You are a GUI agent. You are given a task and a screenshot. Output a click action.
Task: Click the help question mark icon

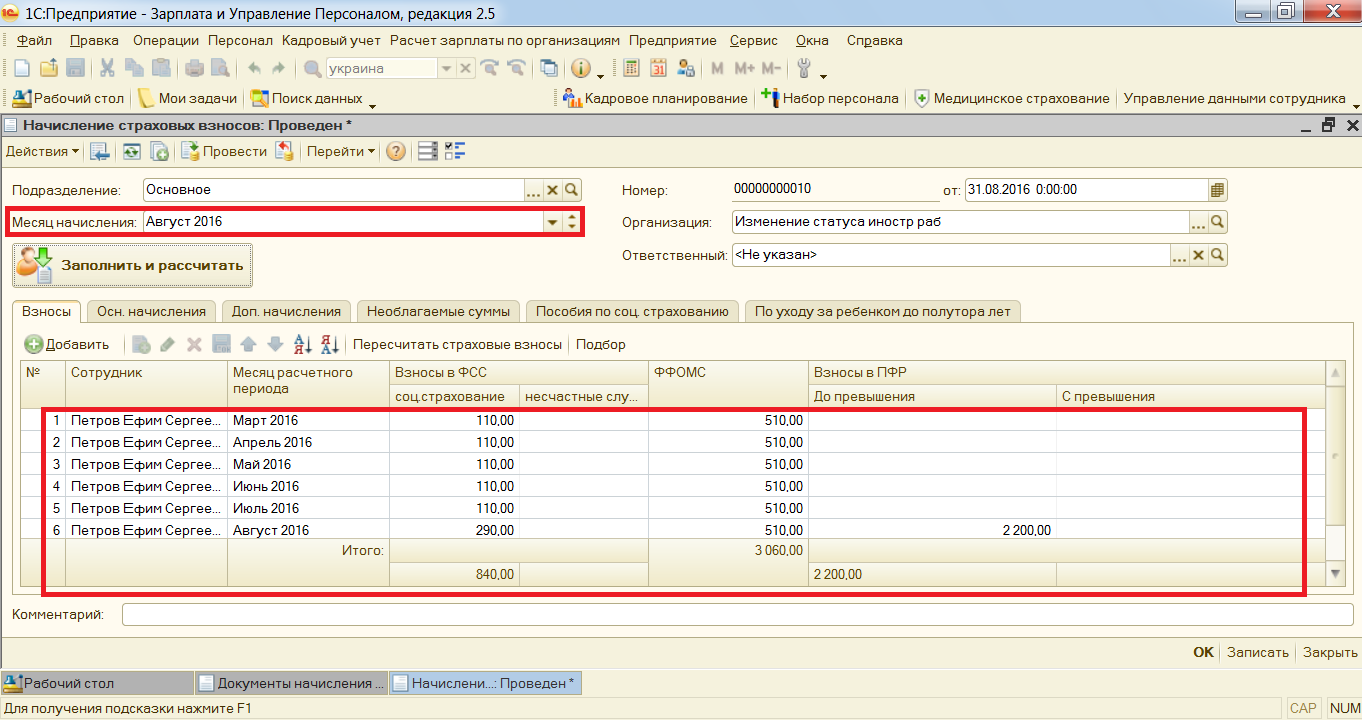tap(396, 152)
